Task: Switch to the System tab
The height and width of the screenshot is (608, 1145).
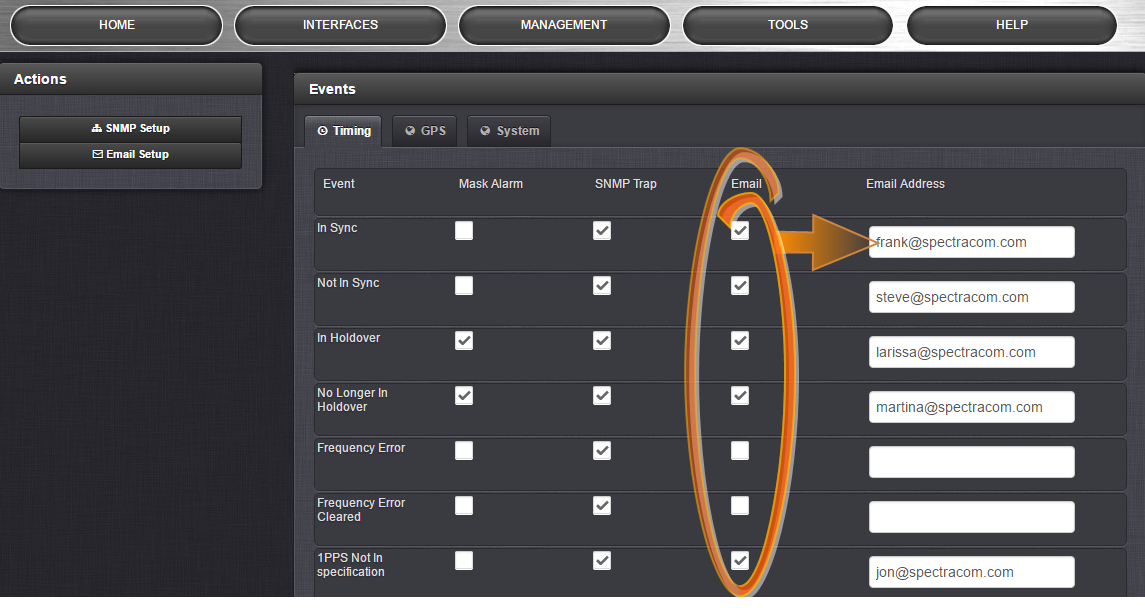Action: tap(509, 131)
